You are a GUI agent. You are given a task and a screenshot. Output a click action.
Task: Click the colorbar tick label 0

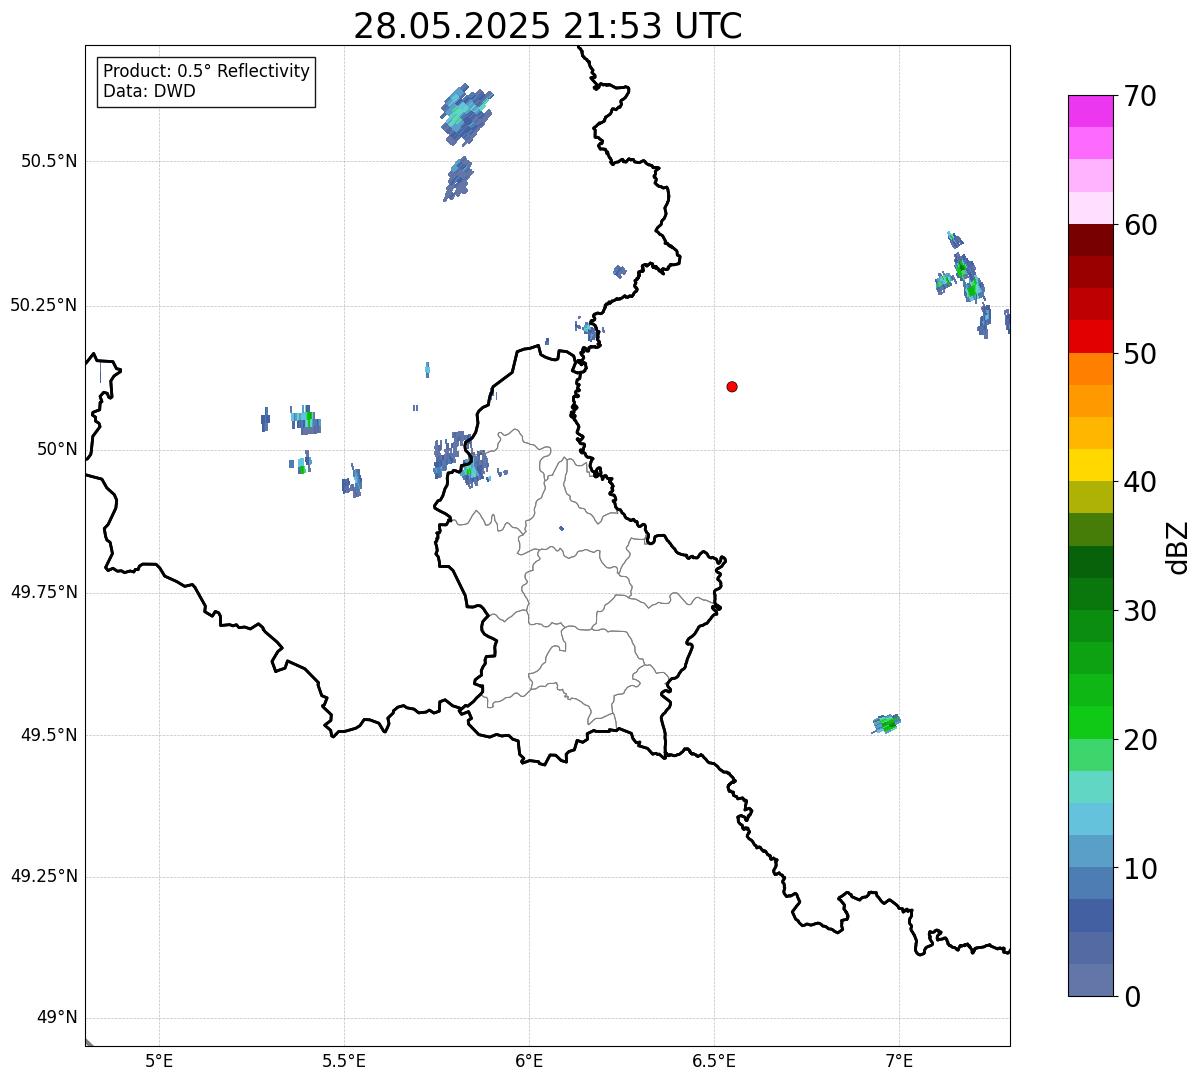click(x=1132, y=997)
